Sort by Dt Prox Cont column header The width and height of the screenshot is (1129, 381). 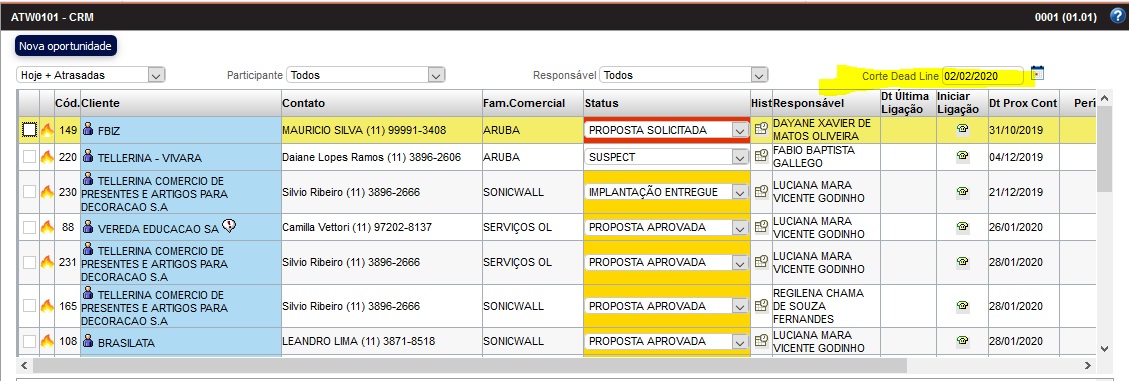(x=1023, y=103)
